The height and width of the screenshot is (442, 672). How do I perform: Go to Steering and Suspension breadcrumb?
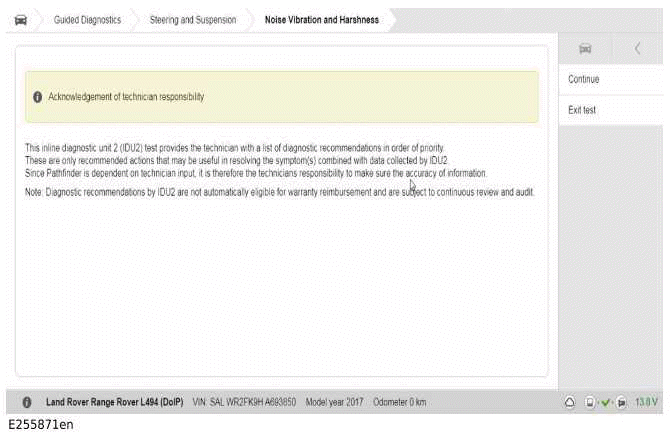[x=193, y=20]
